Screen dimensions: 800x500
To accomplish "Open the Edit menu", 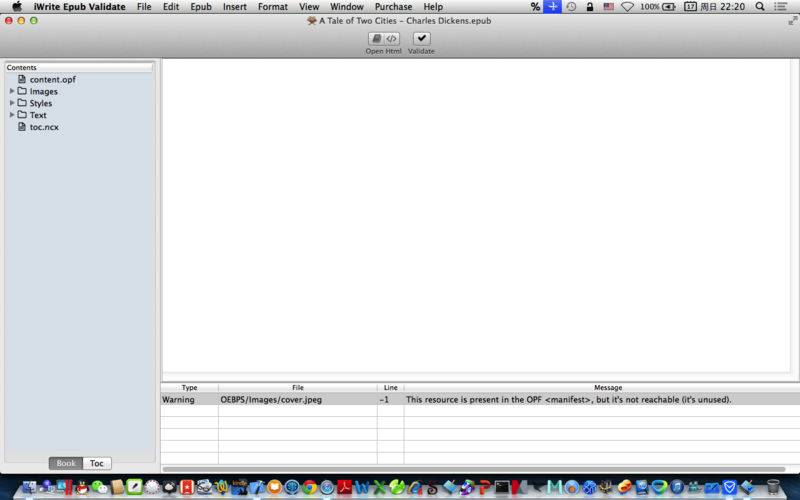I will [171, 7].
